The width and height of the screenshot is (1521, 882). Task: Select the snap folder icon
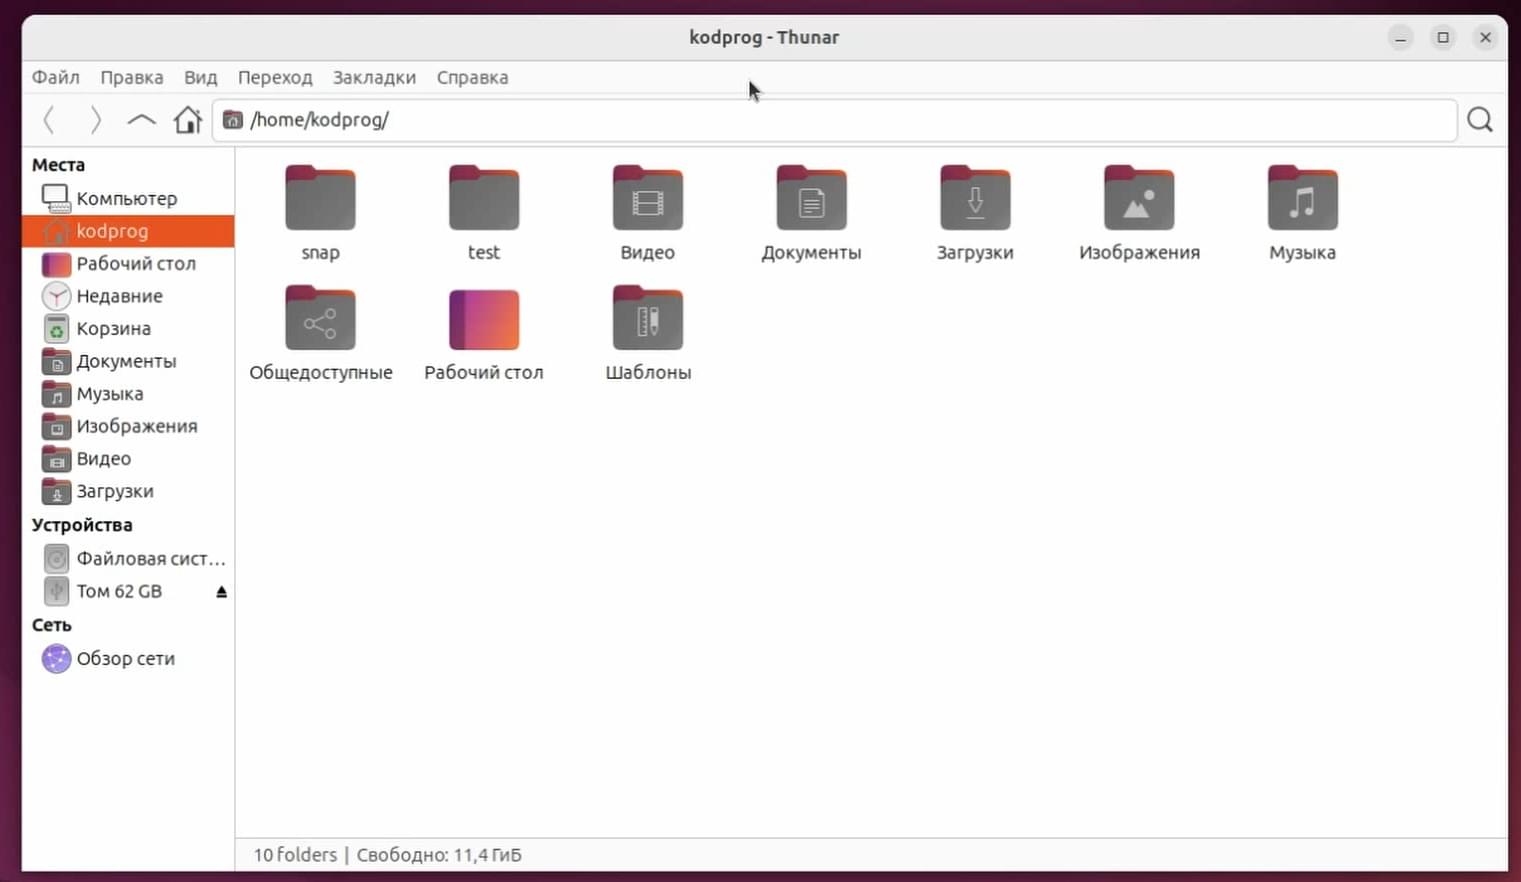[320, 198]
